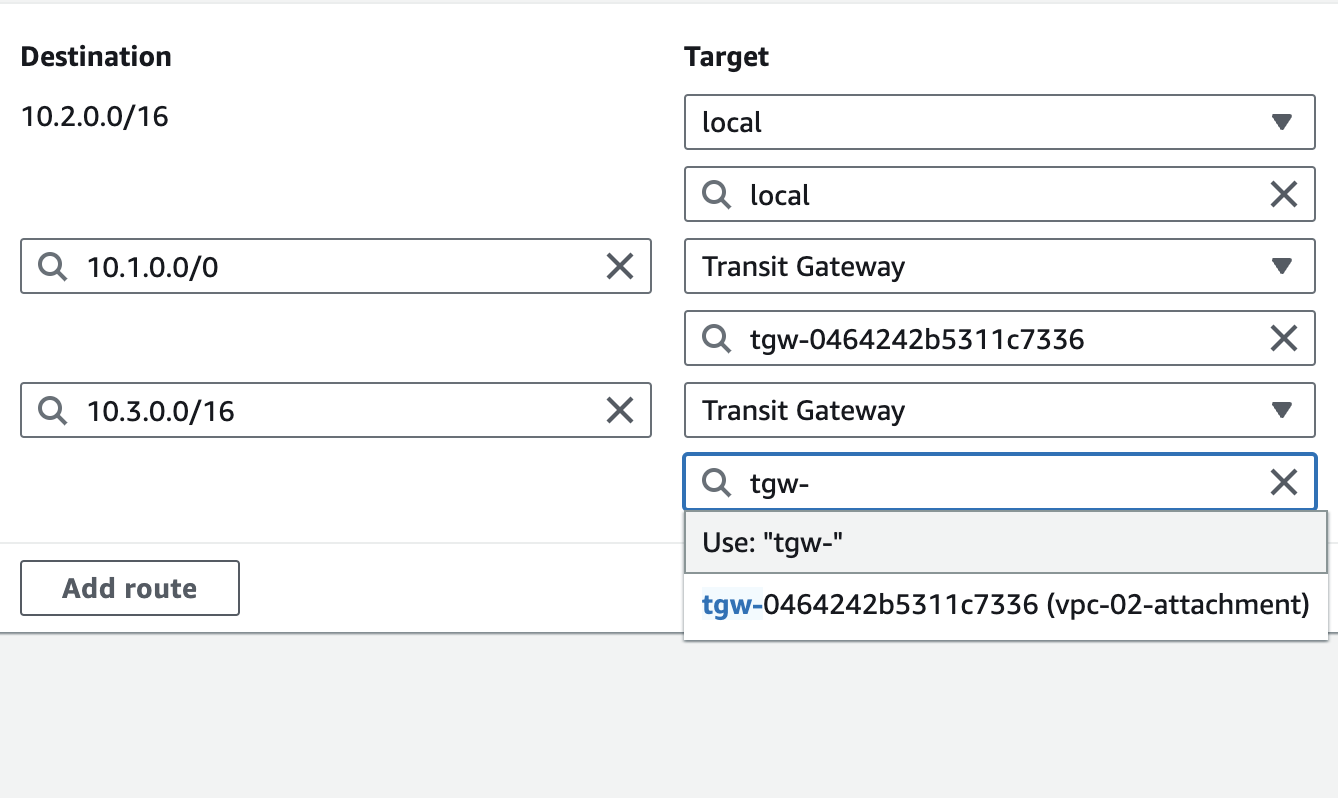The height and width of the screenshot is (798, 1338).
Task: Click the tgw-0464242b5311c7336 target input
Action: click(x=1000, y=339)
